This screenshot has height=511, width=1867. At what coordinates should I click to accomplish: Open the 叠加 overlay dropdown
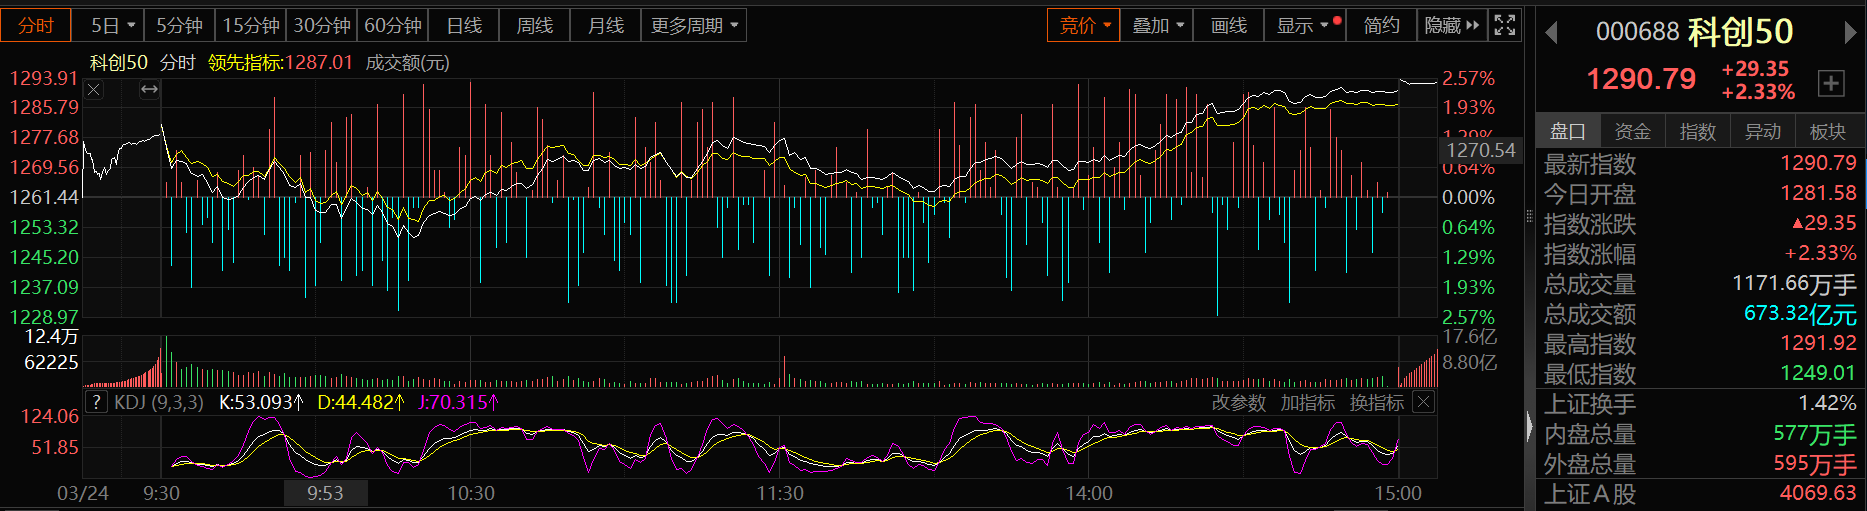[x=1157, y=25]
